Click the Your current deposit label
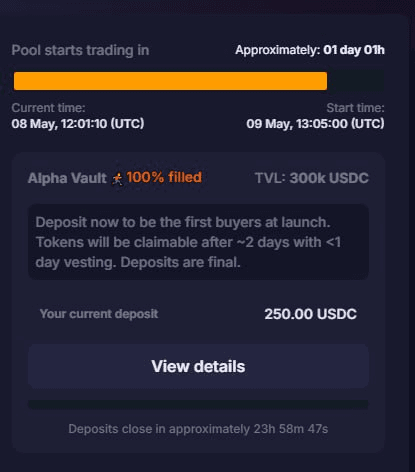This screenshot has height=472, width=415. click(x=99, y=314)
